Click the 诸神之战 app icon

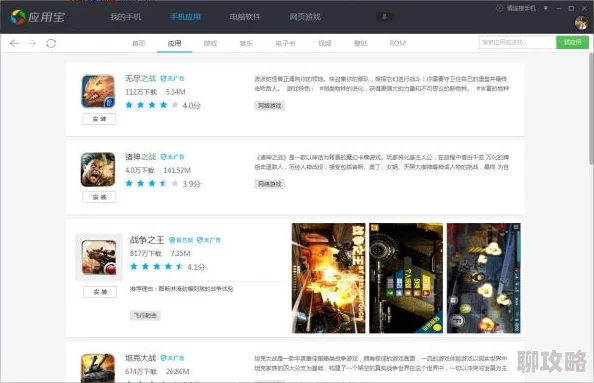point(98,169)
